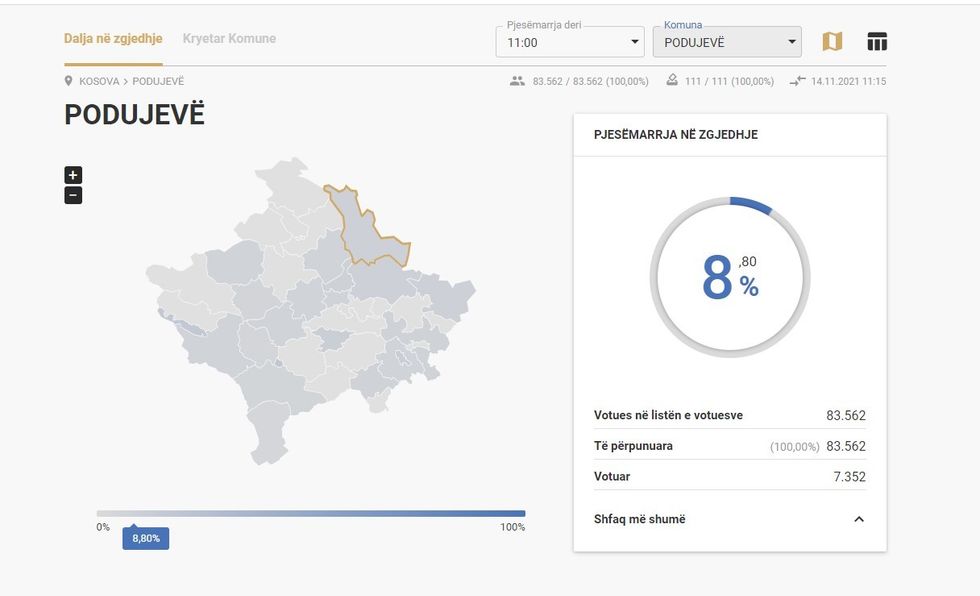Screen dimensions: 980x596
Task: Go to KOSOVA in the breadcrumb
Action: 99,81
